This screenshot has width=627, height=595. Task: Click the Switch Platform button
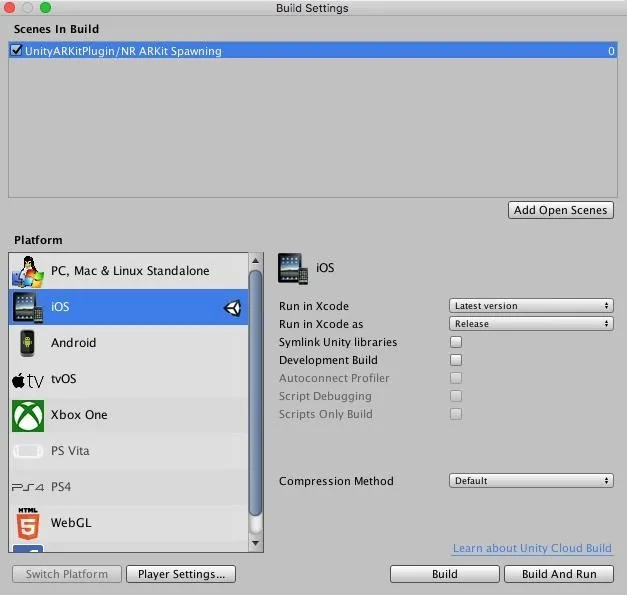pyautogui.click(x=67, y=574)
